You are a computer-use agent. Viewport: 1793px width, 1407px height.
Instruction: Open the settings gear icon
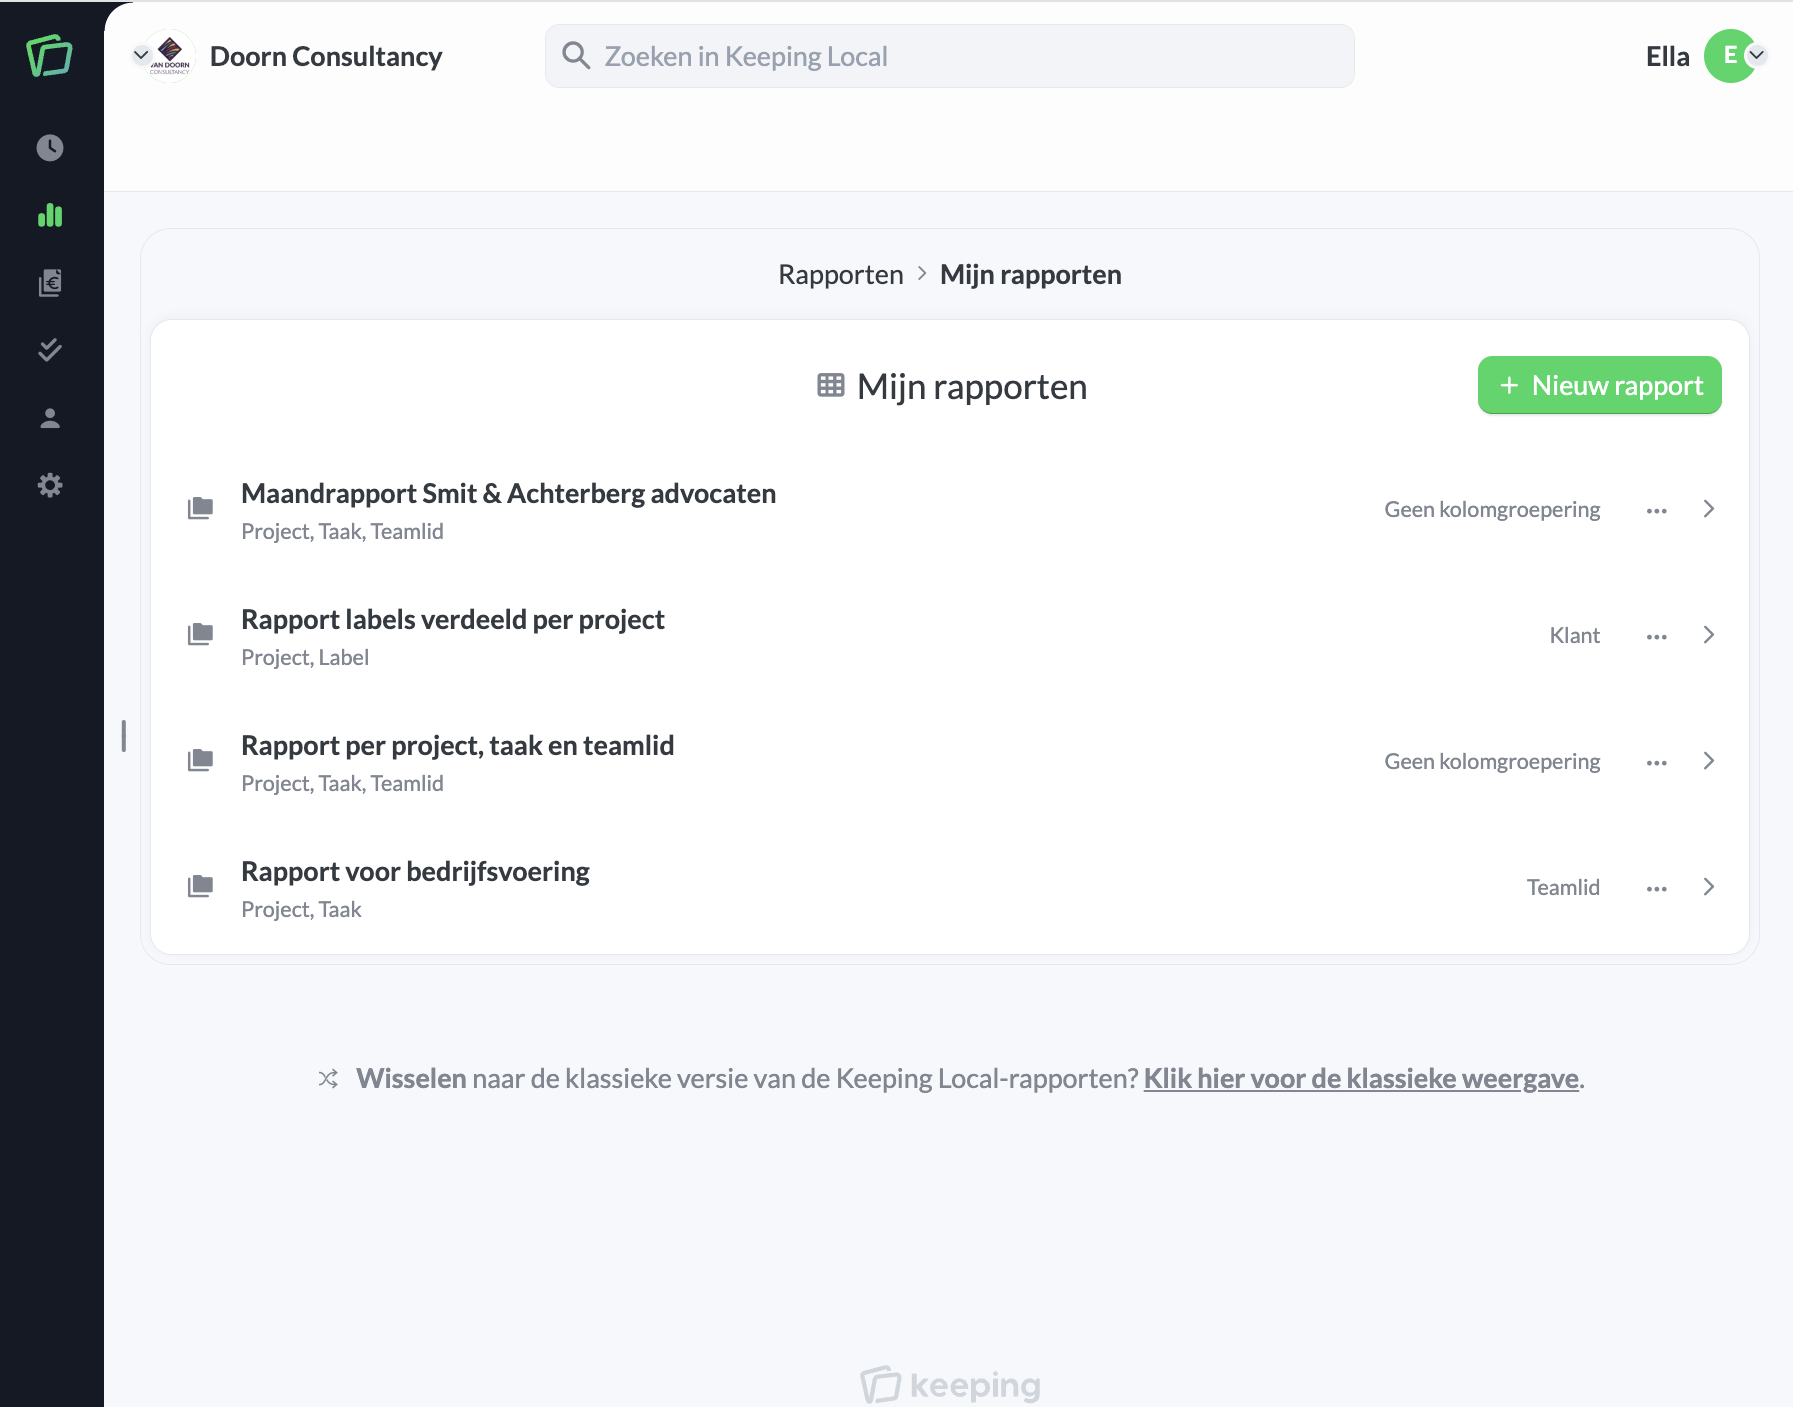point(50,485)
